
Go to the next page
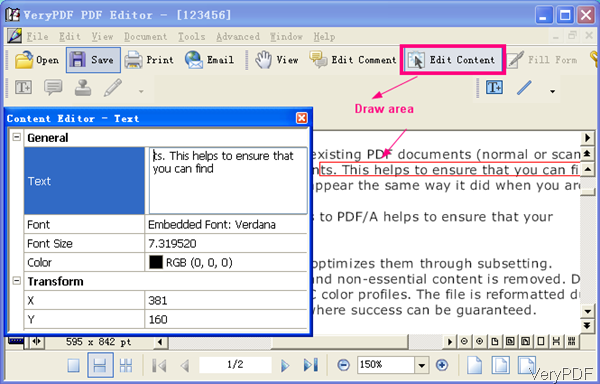tap(285, 365)
